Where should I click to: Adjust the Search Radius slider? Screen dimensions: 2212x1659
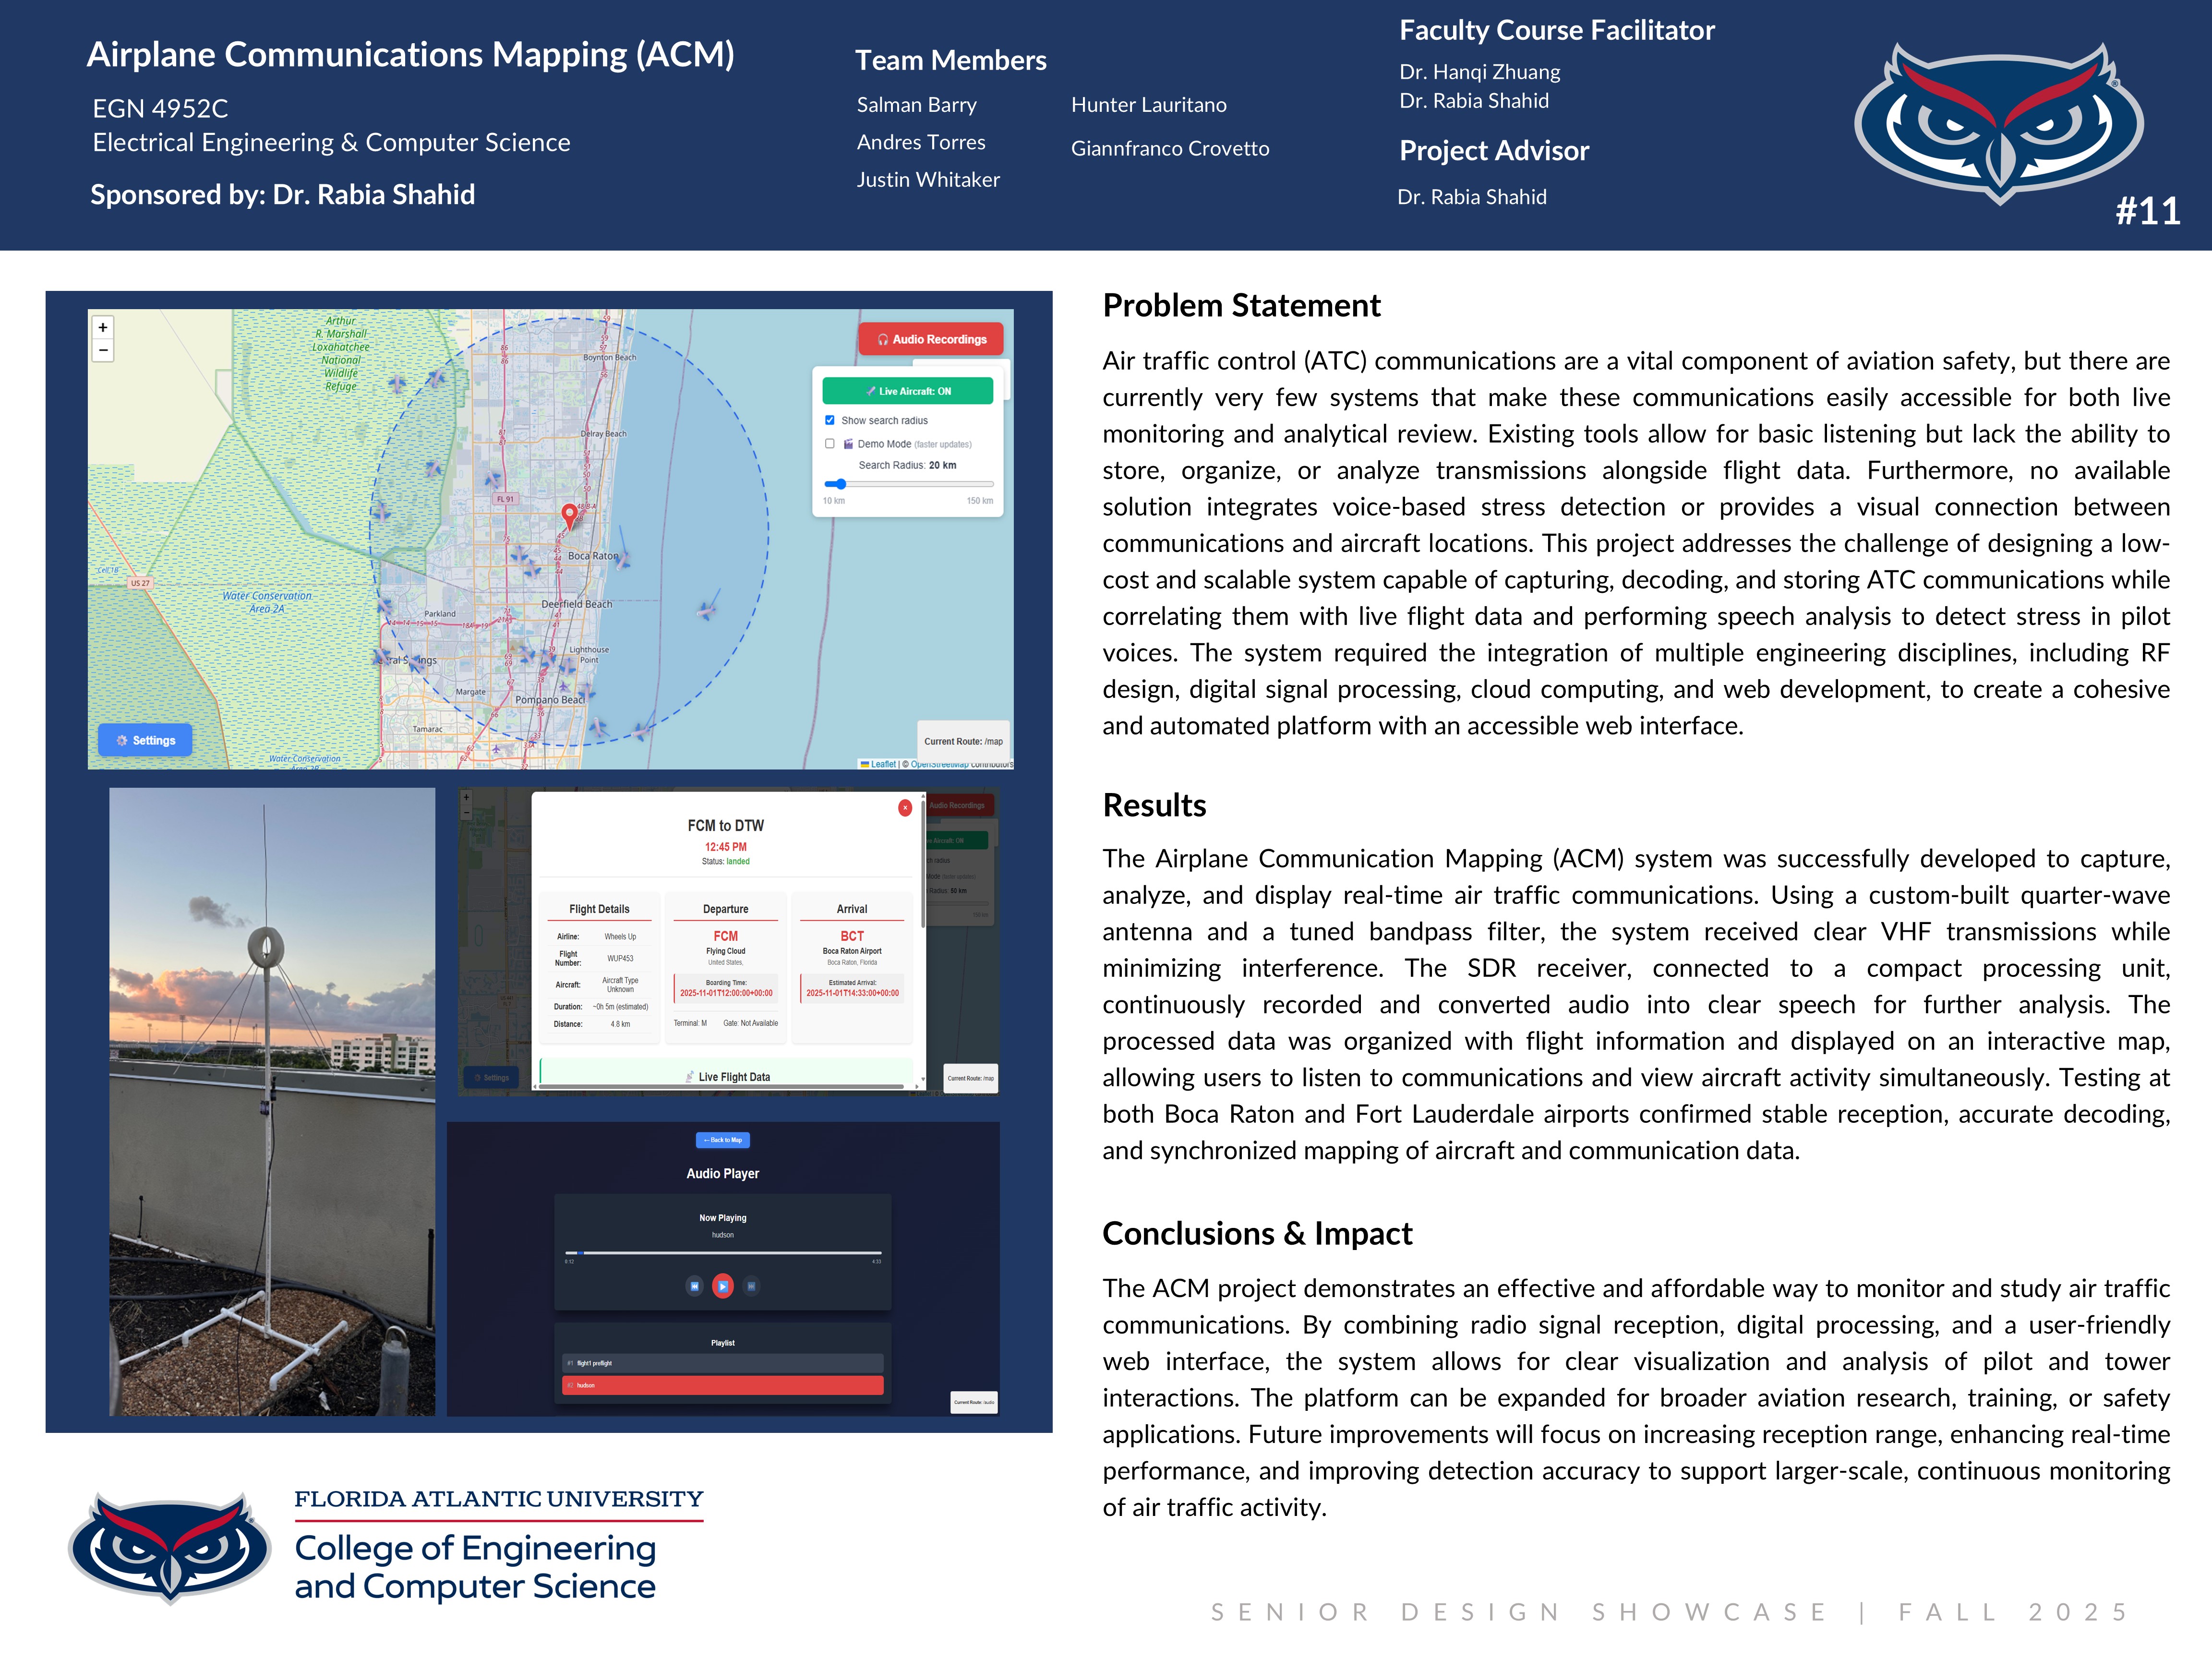pyautogui.click(x=841, y=484)
